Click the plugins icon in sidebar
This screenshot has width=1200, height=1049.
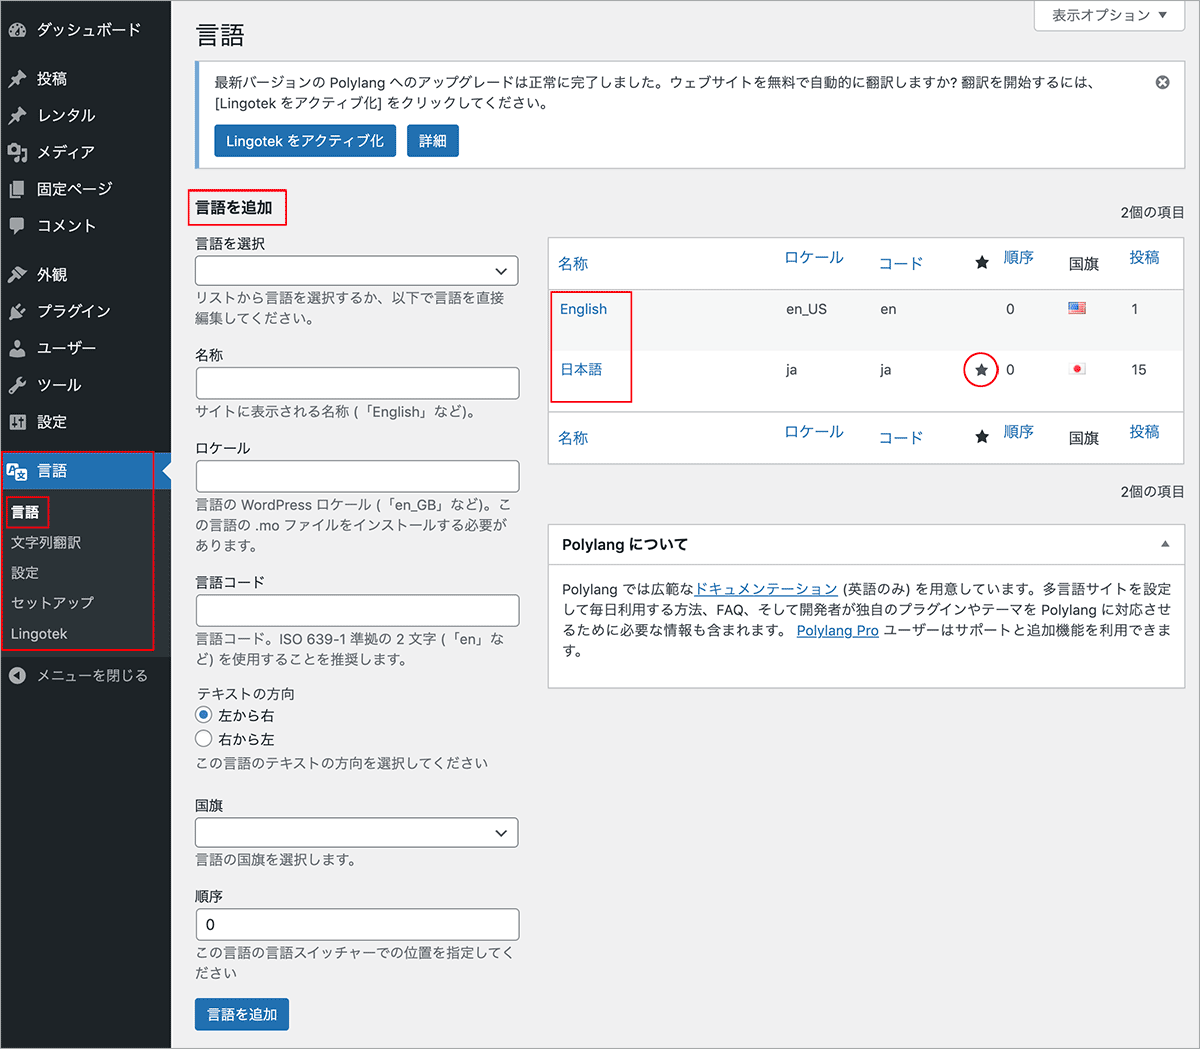pos(17,311)
